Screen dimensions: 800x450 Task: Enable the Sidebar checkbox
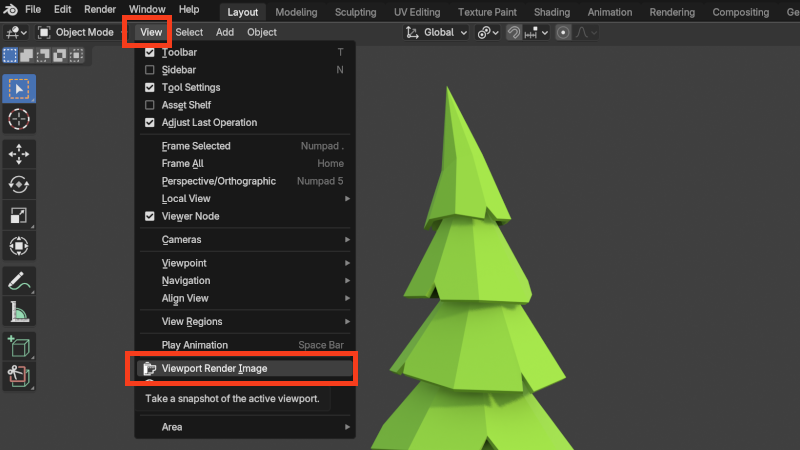(150, 70)
